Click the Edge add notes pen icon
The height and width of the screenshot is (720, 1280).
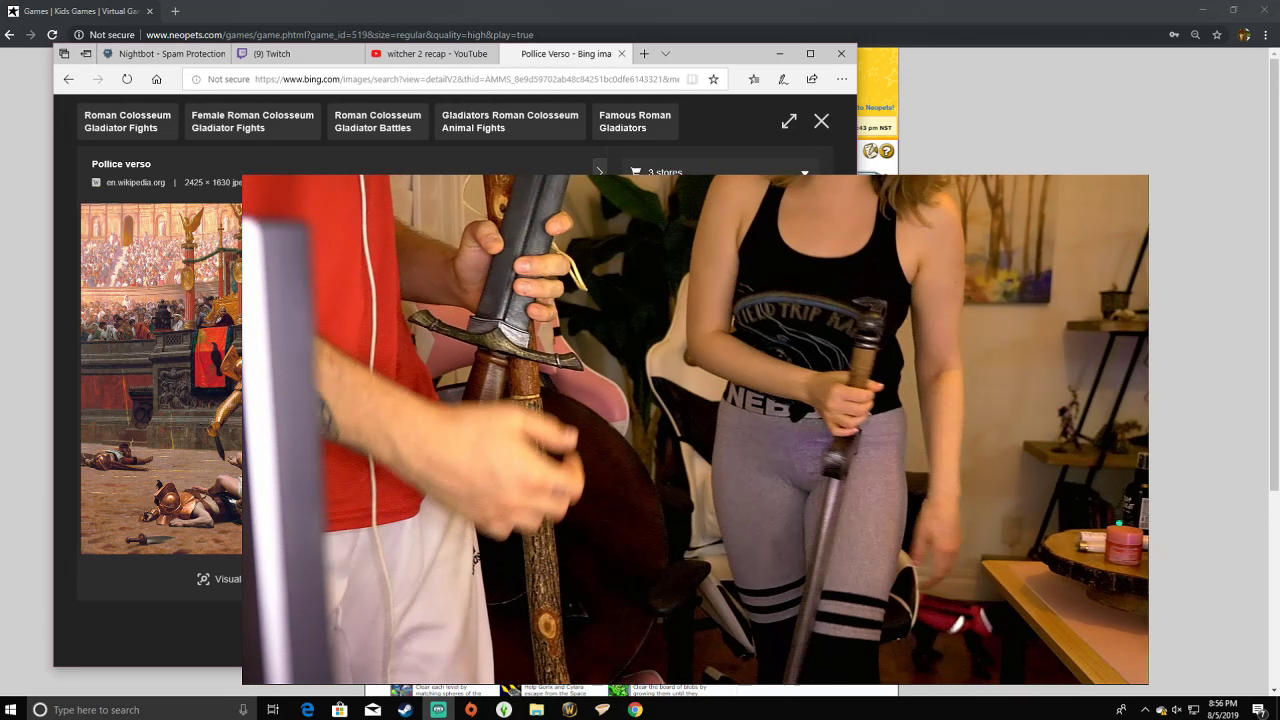coord(783,79)
